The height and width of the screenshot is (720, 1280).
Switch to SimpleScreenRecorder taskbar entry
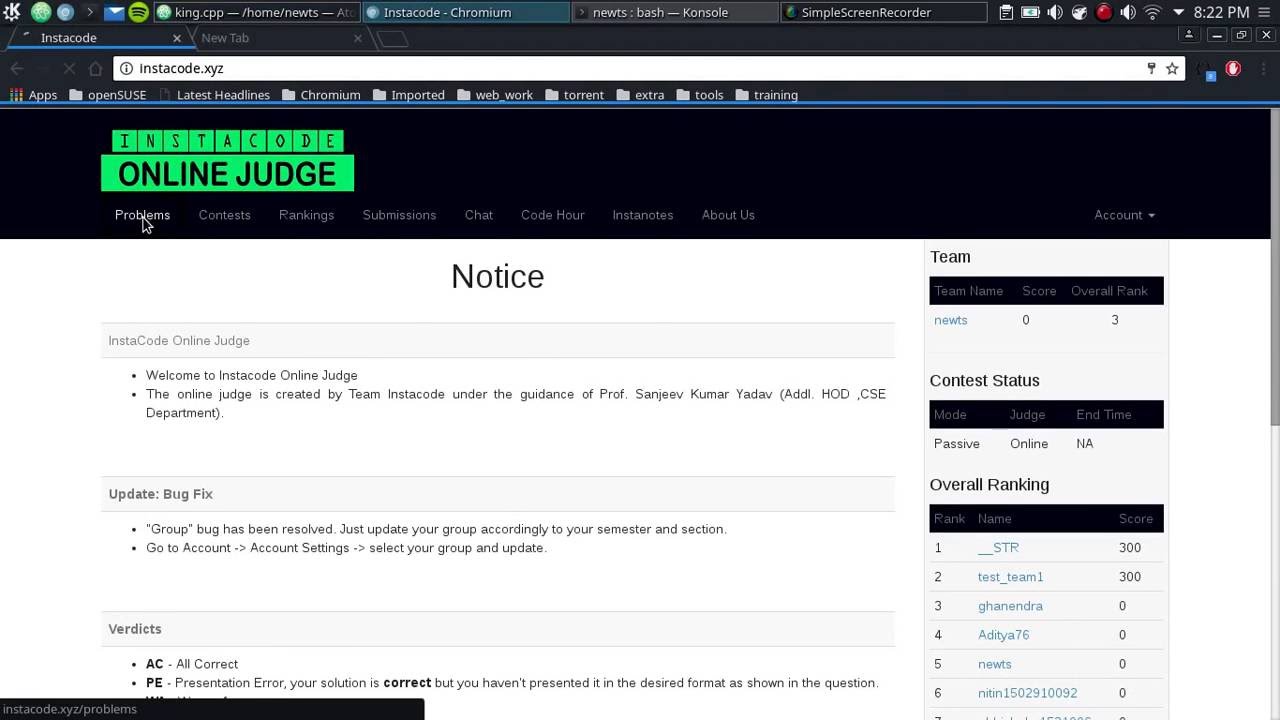[x=884, y=12]
